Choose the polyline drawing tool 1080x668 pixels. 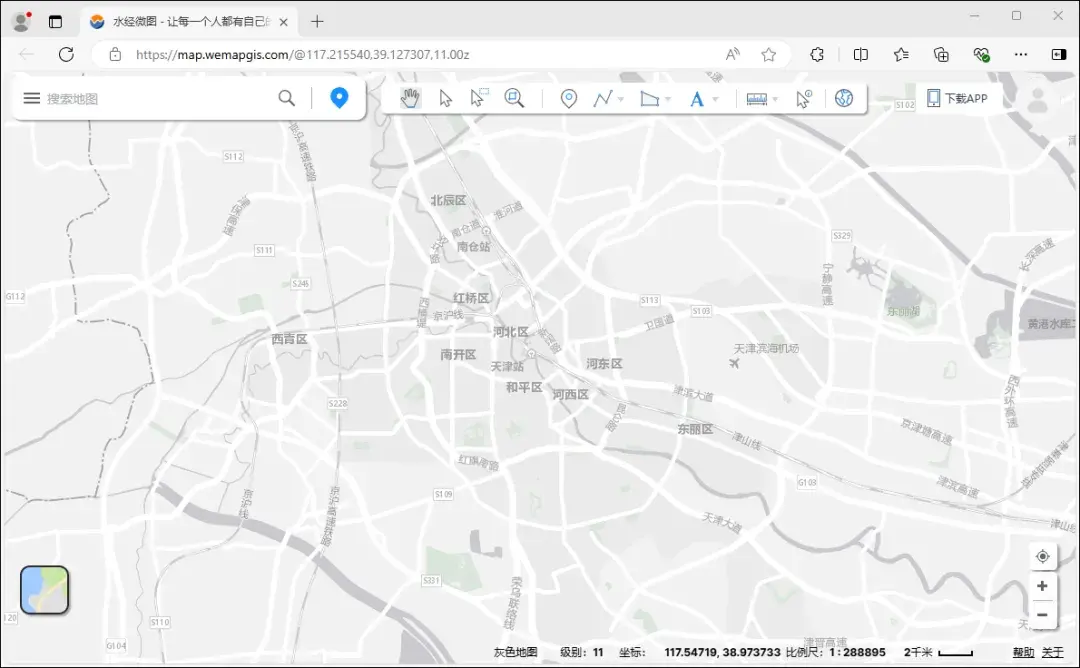(x=603, y=98)
